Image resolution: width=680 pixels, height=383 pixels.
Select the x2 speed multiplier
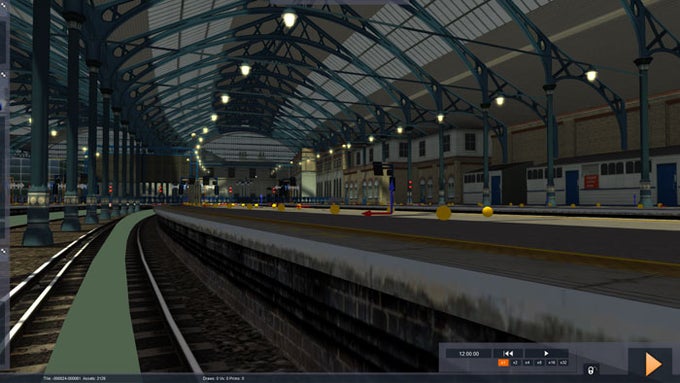[x=515, y=363]
